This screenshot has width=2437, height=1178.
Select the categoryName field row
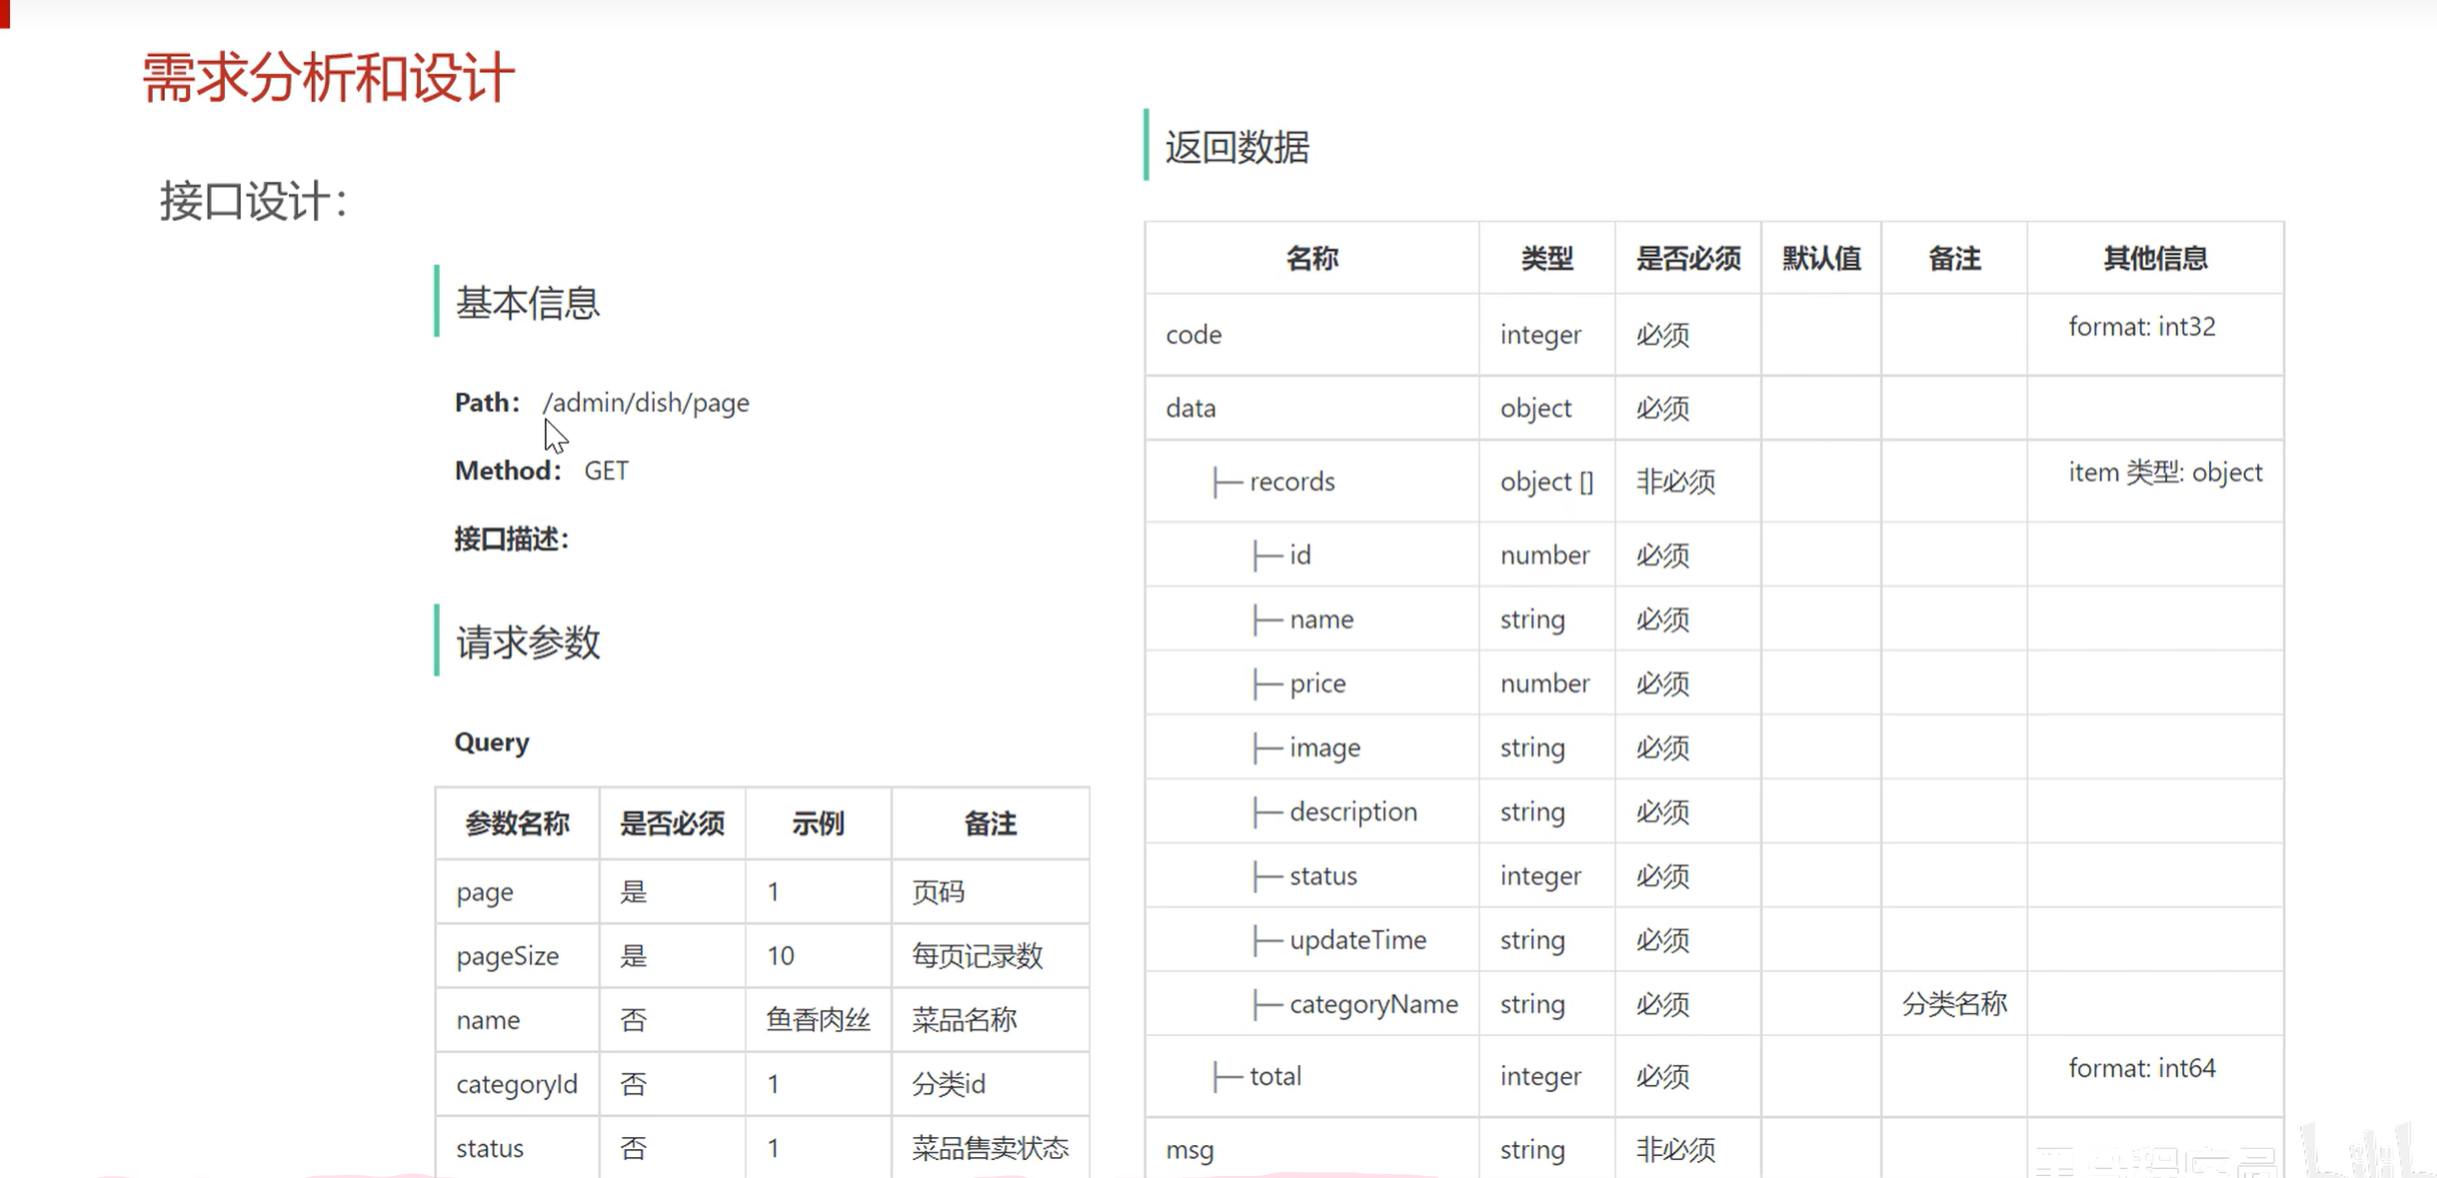click(x=1372, y=1003)
